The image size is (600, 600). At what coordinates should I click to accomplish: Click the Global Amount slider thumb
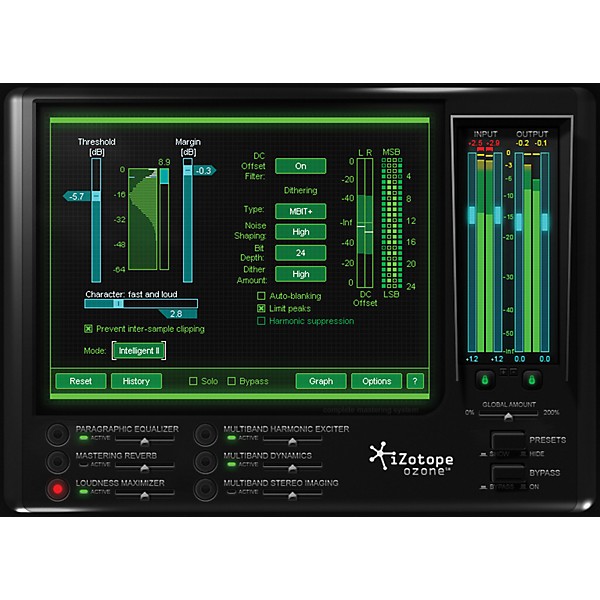click(508, 416)
